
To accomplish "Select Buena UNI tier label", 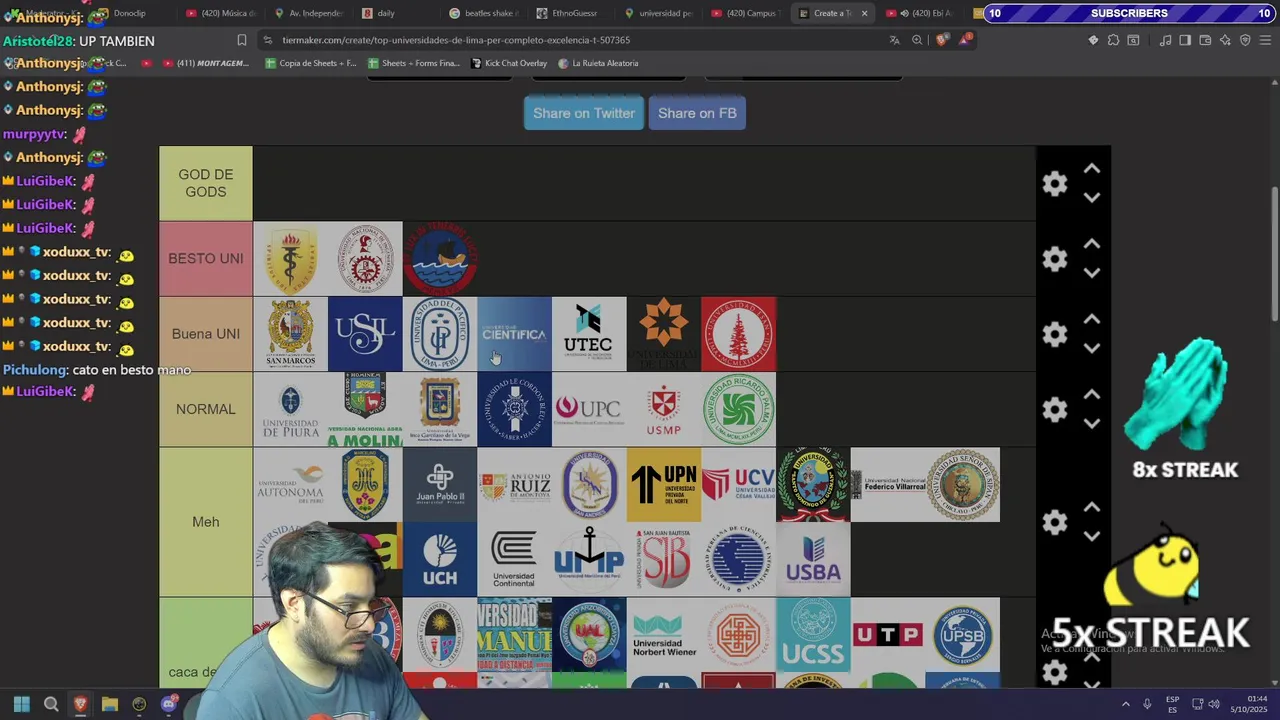I will click(x=206, y=334).
